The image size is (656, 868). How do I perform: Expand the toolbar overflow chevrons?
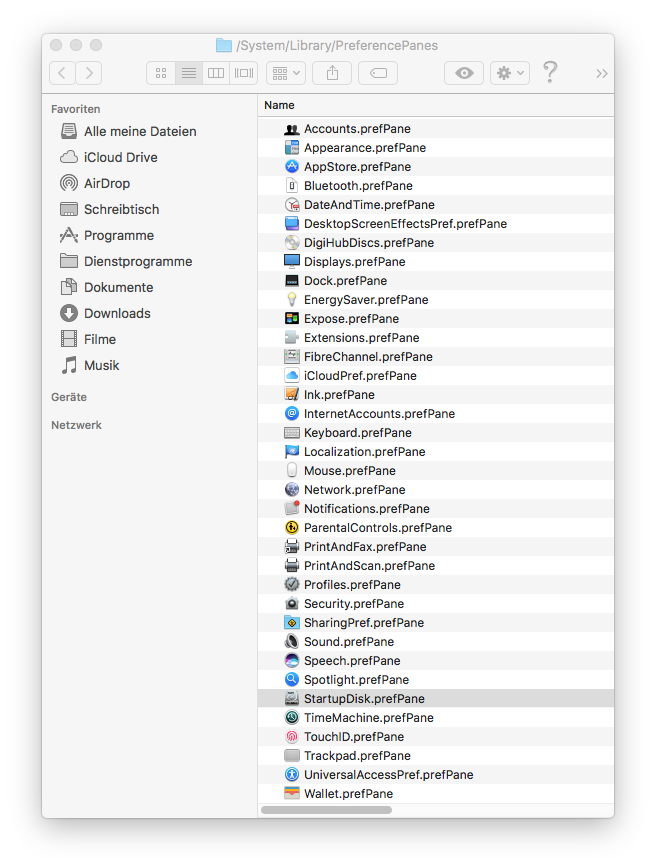point(602,74)
